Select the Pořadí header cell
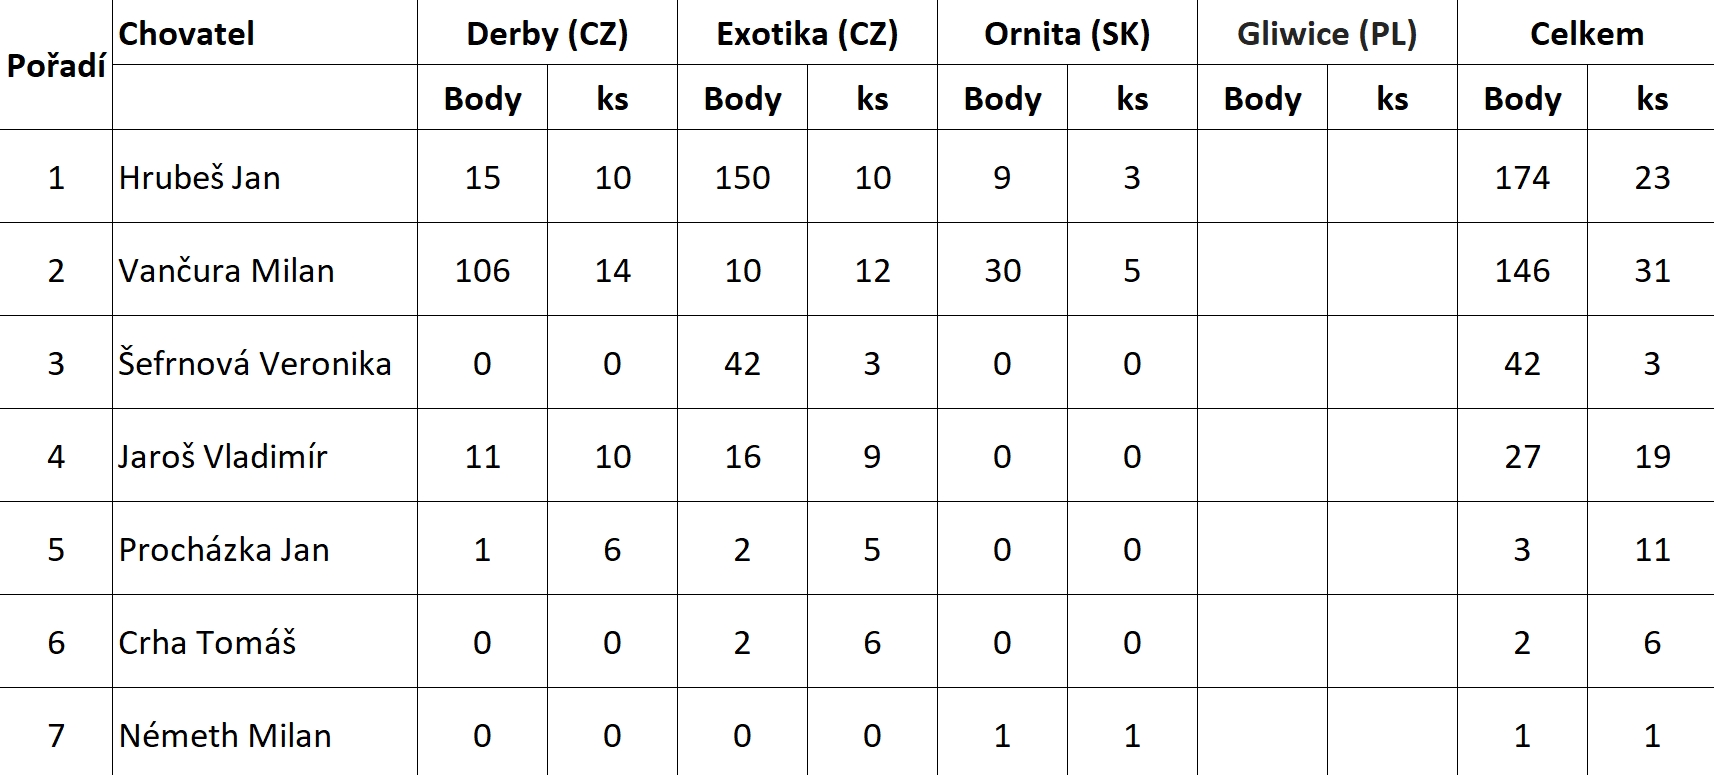The width and height of the screenshot is (1714, 775). click(56, 66)
